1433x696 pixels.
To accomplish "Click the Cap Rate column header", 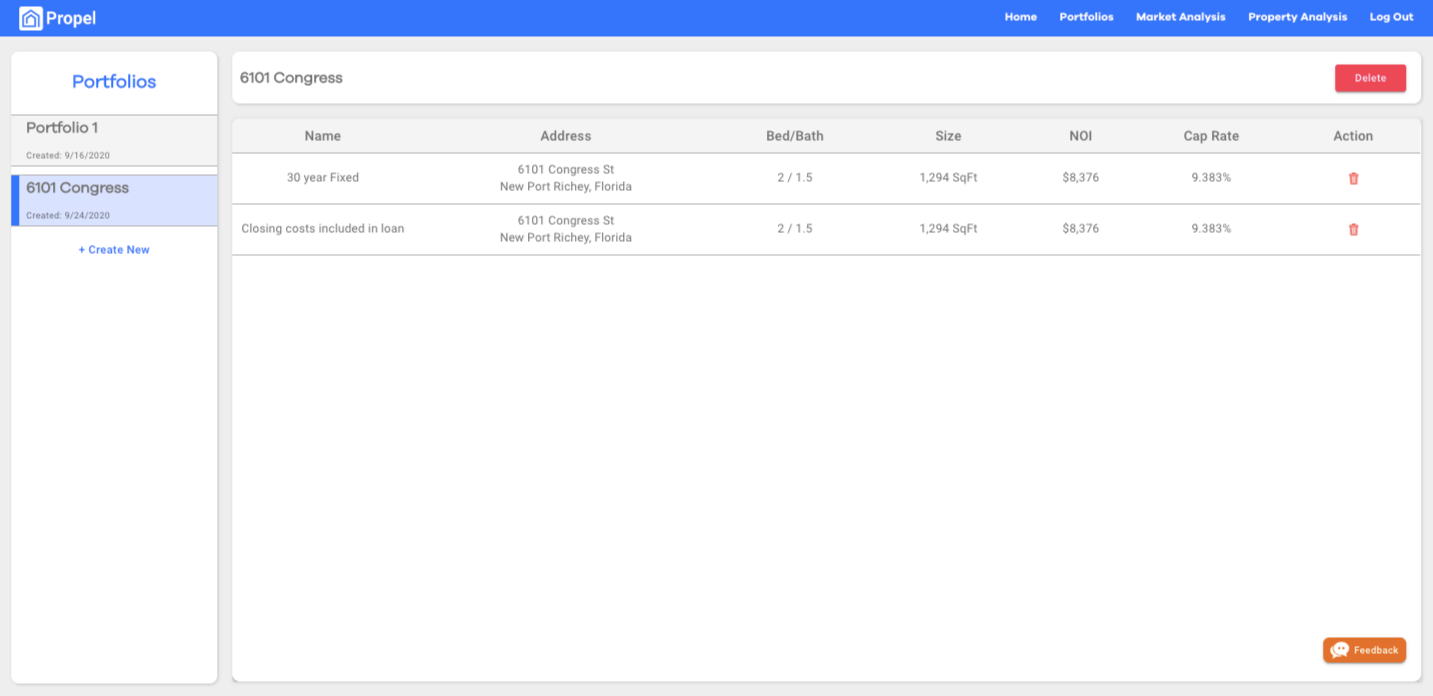I will tap(1211, 136).
